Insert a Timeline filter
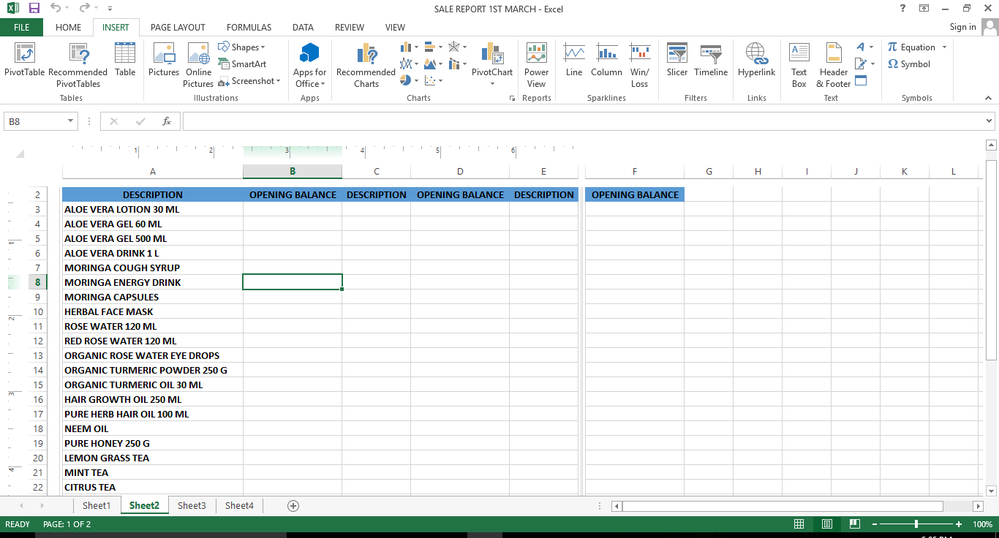This screenshot has width=999, height=538. (711, 59)
